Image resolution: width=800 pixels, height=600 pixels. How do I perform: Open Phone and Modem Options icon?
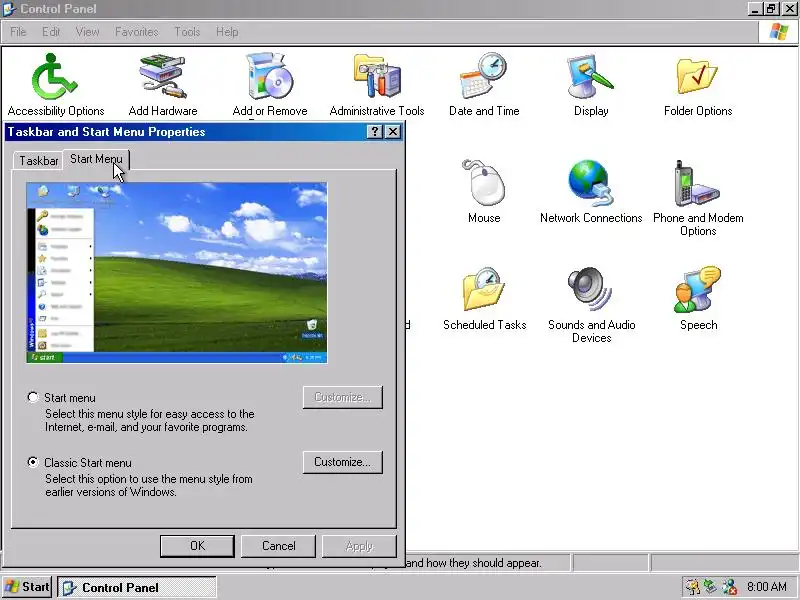coord(697,183)
